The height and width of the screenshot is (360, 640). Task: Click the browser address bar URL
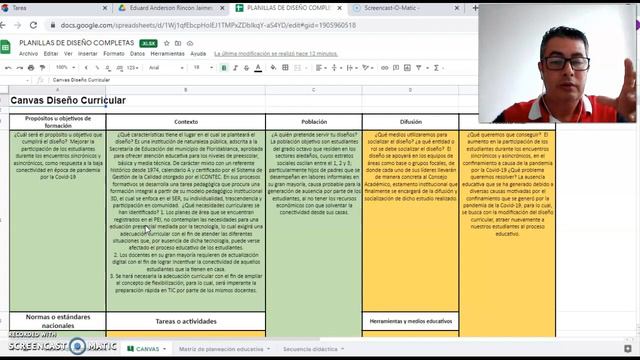(x=208, y=25)
